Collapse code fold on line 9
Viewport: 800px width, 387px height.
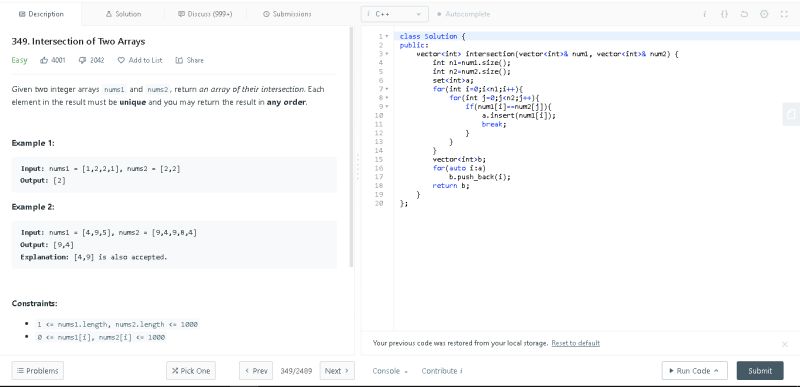(387, 106)
